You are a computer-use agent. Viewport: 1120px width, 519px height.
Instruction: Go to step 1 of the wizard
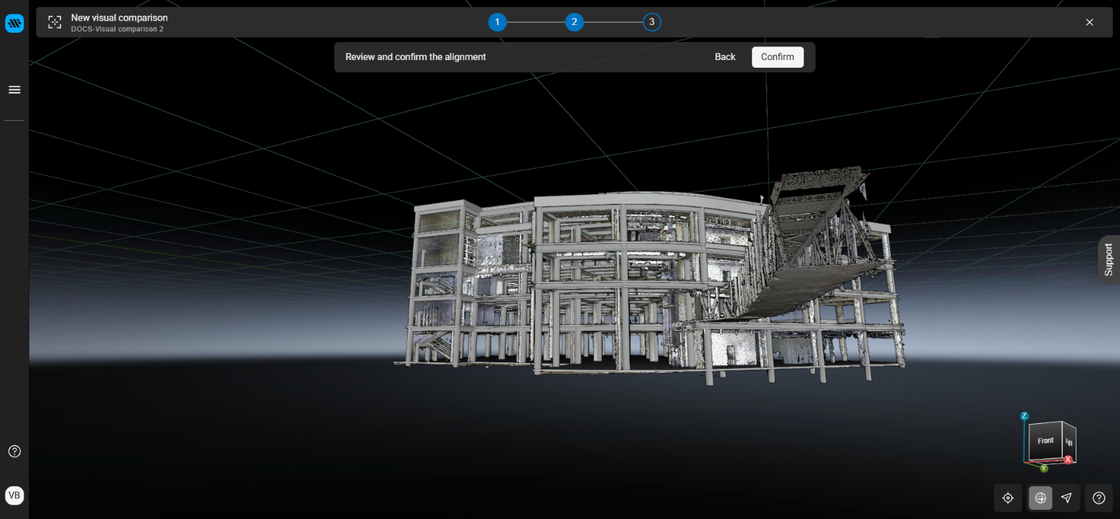click(497, 22)
